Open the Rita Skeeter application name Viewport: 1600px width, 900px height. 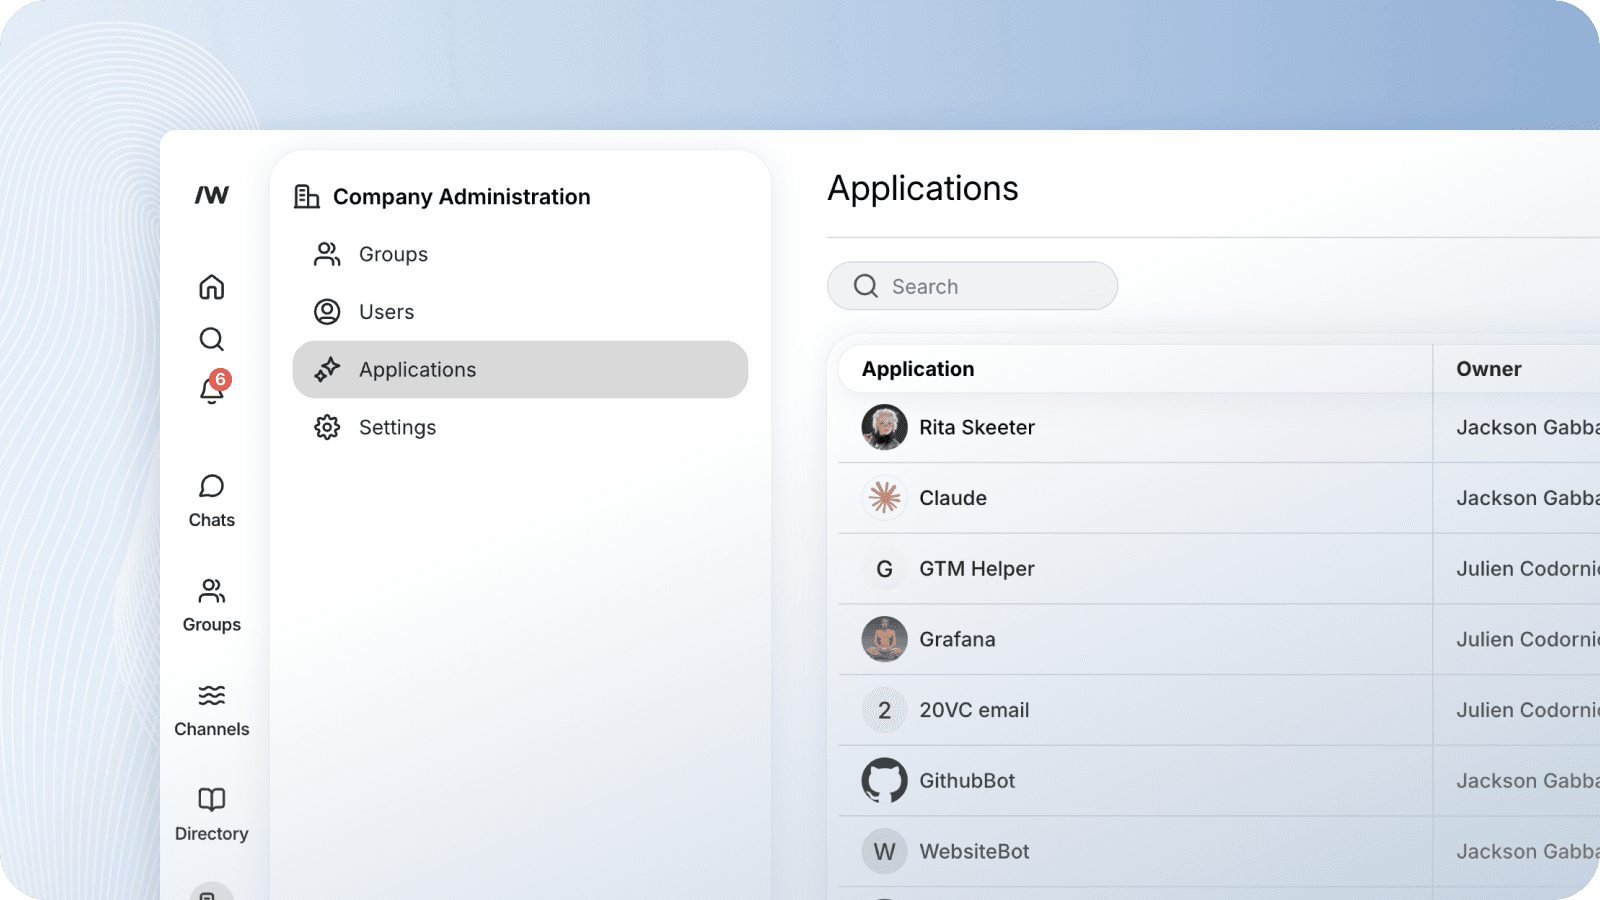977,427
